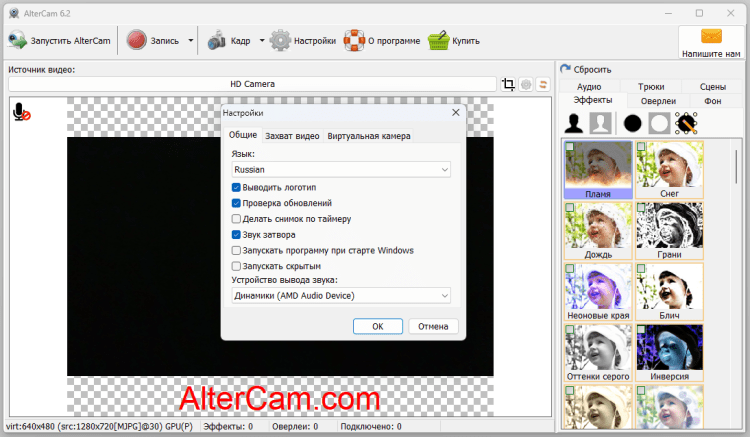Enable Запускать программу при старте Windows
Screen dimensions: 750x437
(x=236, y=251)
